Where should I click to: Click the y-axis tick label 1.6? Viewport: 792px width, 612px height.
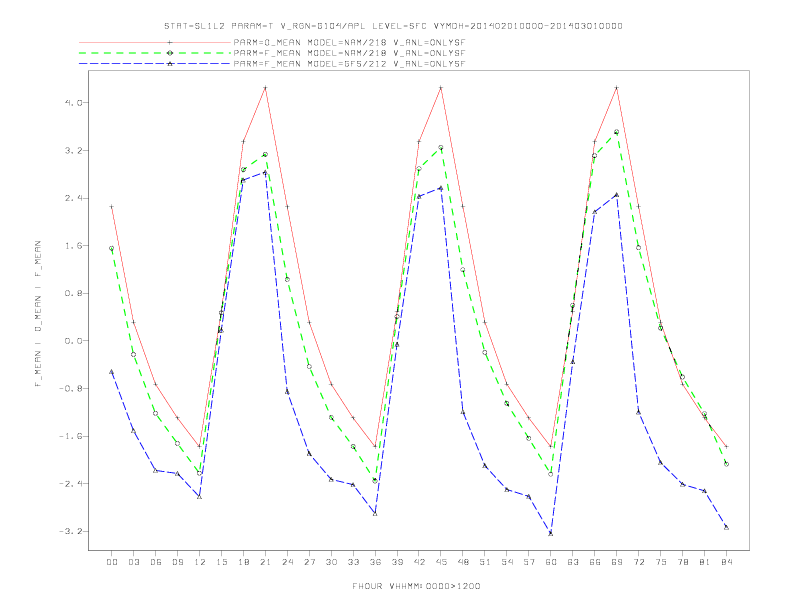tap(74, 246)
